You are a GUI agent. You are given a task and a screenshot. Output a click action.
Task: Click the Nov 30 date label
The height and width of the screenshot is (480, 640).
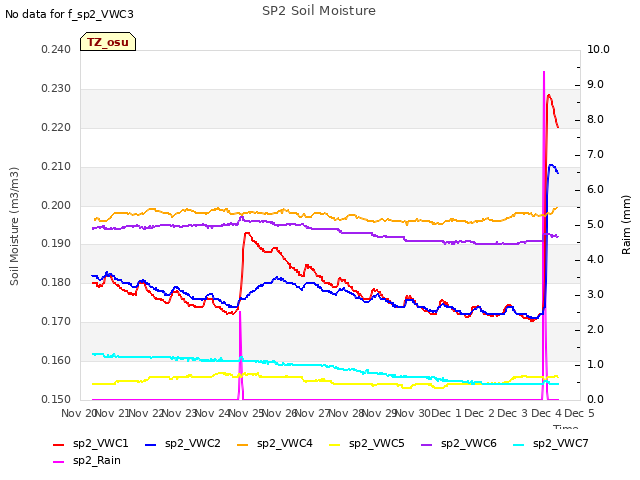pyautogui.click(x=413, y=413)
